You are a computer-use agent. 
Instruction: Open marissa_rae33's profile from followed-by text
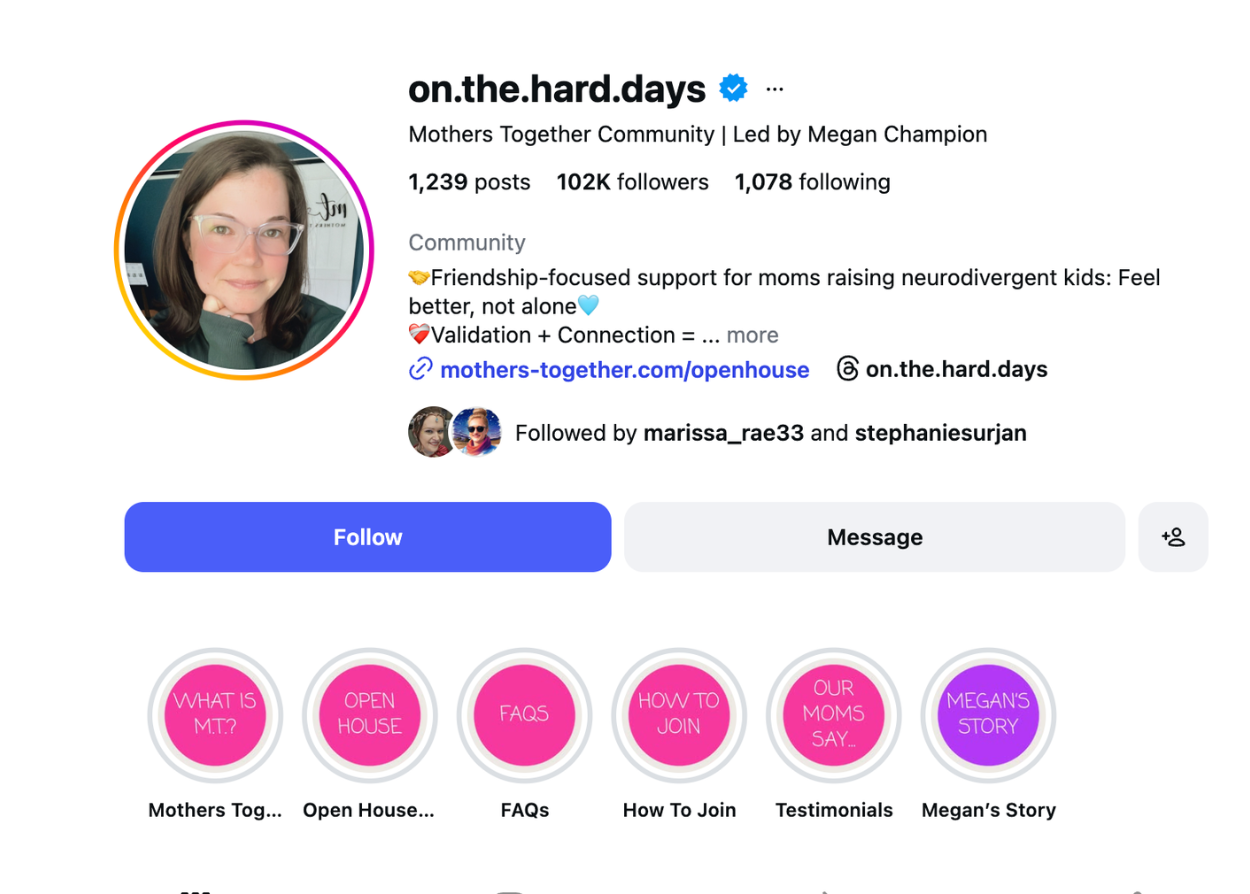pyautogui.click(x=724, y=433)
